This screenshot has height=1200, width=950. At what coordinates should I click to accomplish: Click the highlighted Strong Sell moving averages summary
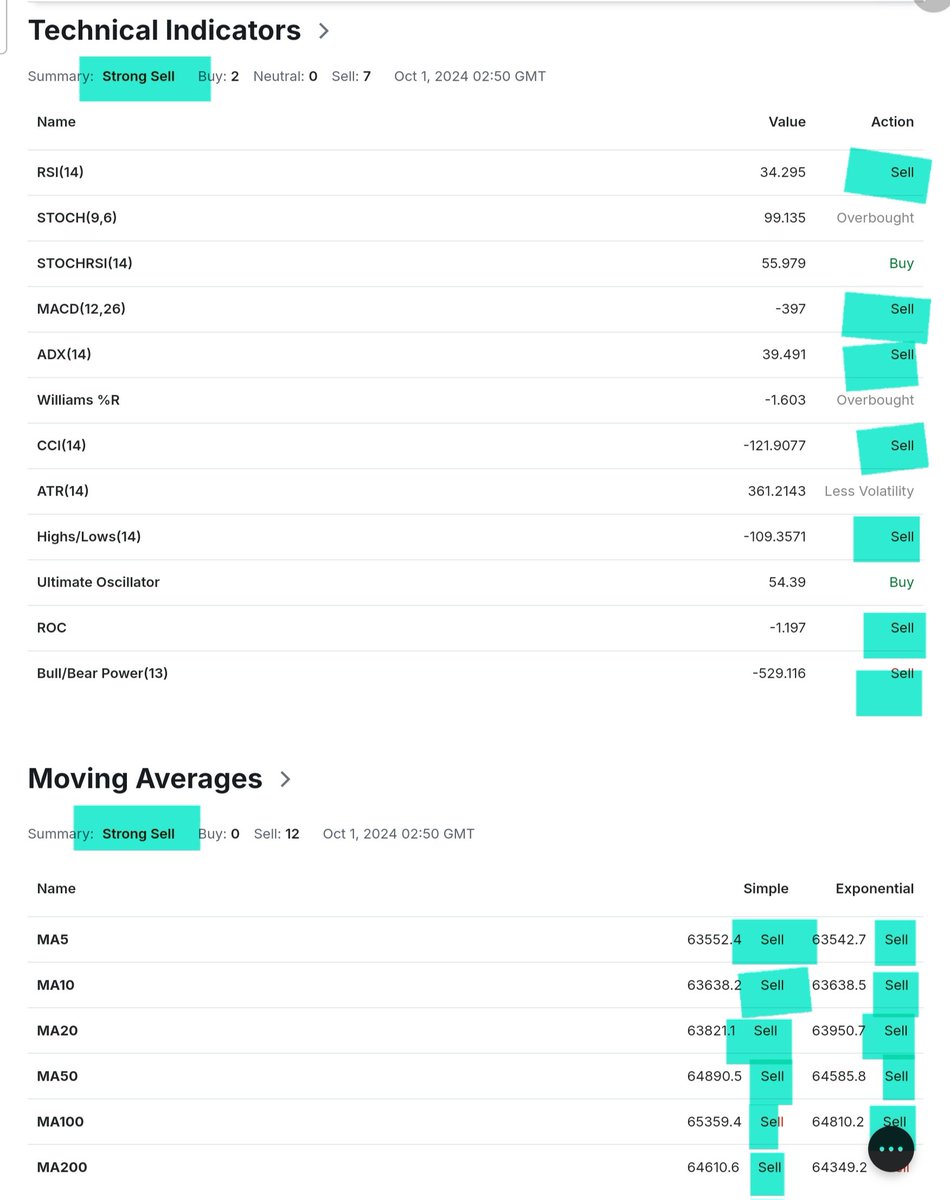pos(139,834)
